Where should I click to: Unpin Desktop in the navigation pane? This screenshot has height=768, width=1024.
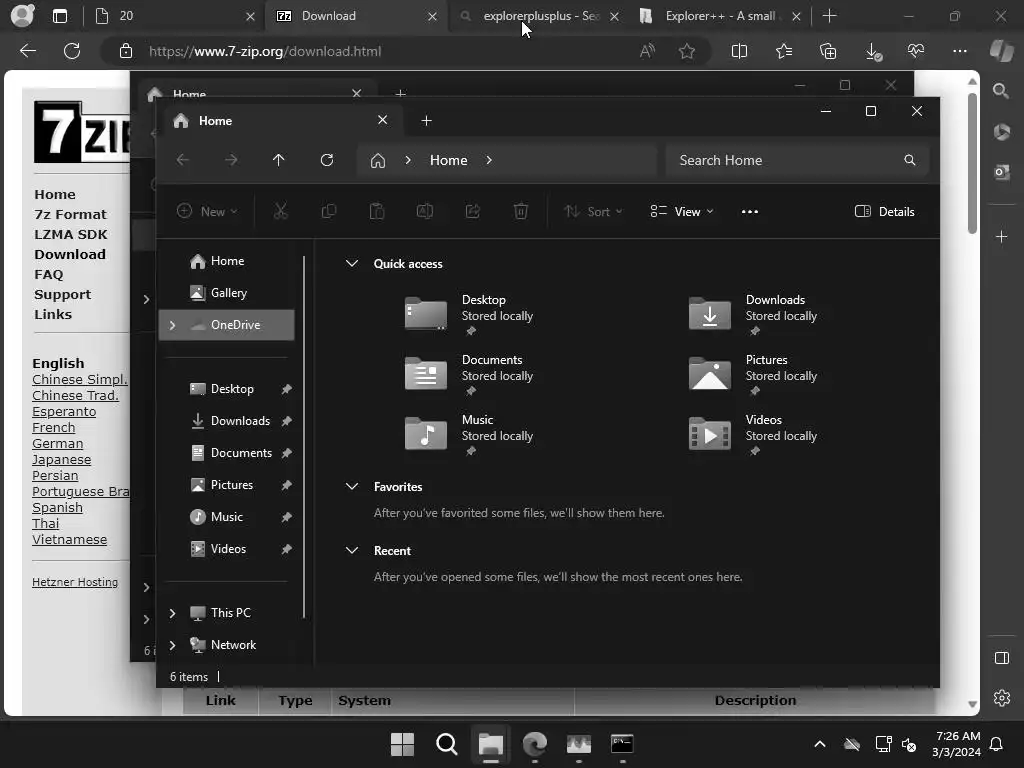coord(286,389)
